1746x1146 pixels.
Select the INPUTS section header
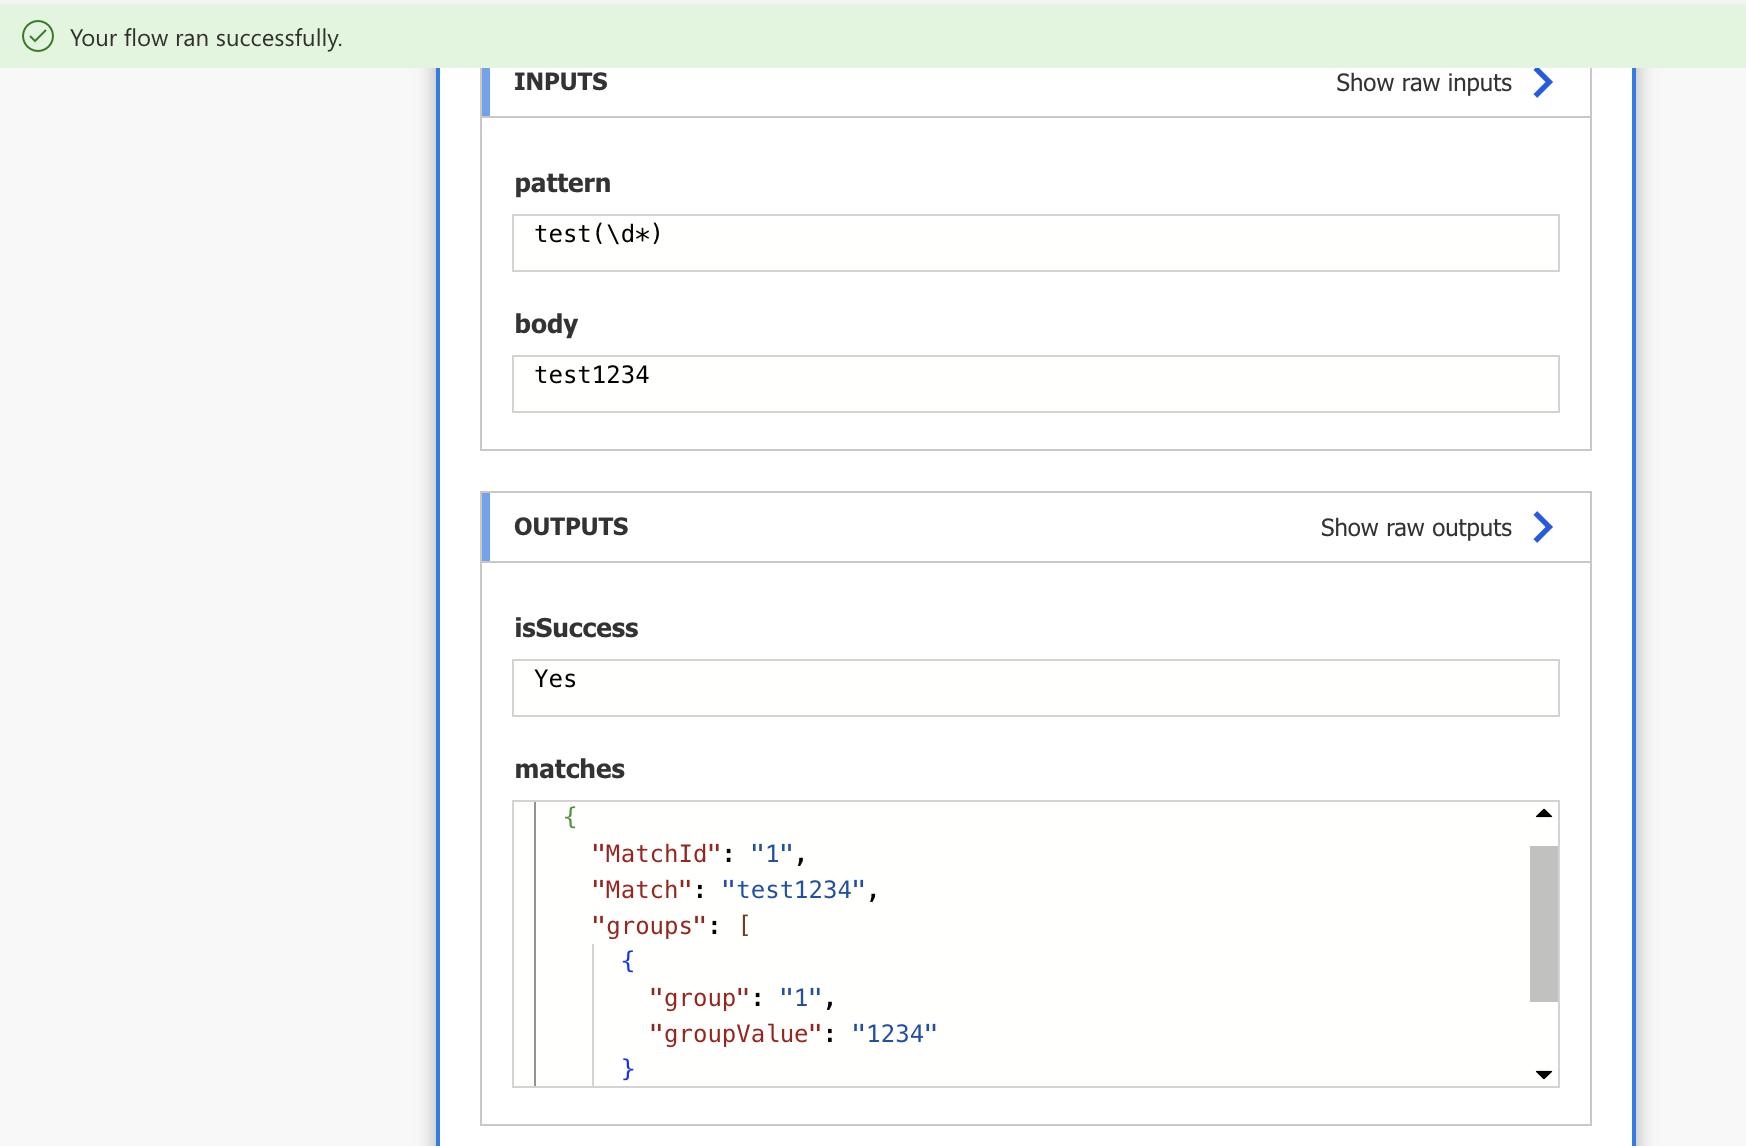pyautogui.click(x=561, y=82)
